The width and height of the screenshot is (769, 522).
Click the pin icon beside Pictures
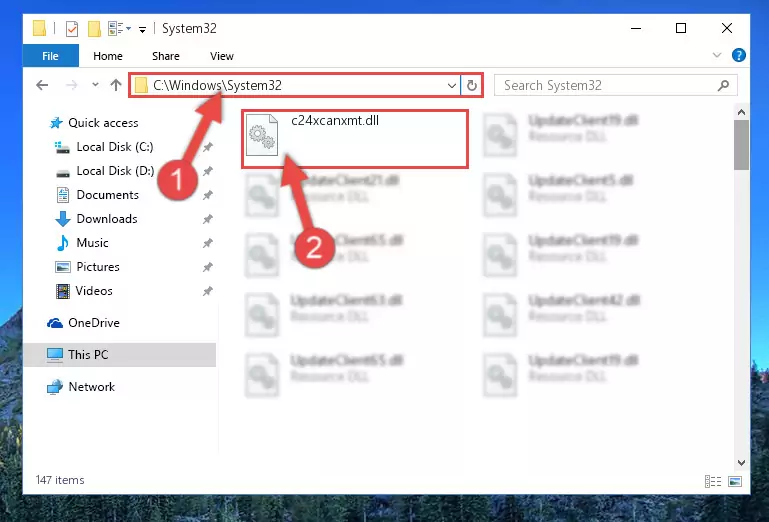tap(208, 267)
